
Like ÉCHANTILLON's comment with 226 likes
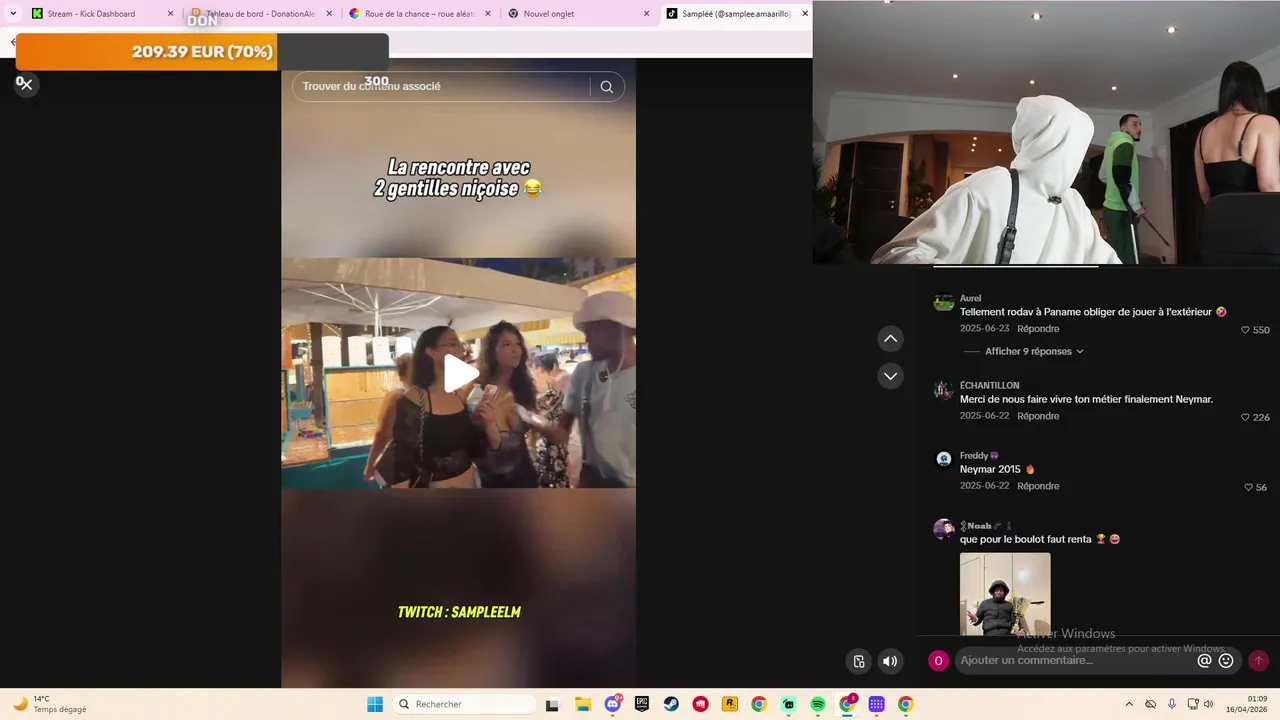pyautogui.click(x=1245, y=417)
